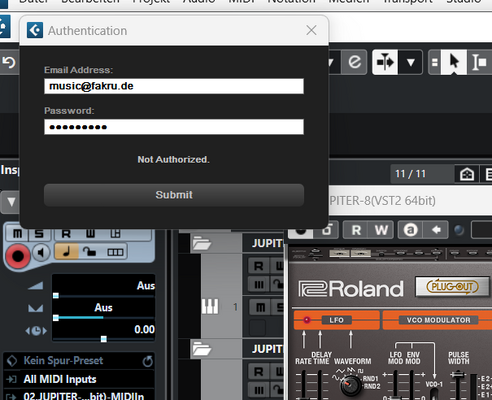Viewport: 492px width, 400px height.
Task: Toggle the Mute M button in Inspector
Action: pyautogui.click(x=17, y=233)
